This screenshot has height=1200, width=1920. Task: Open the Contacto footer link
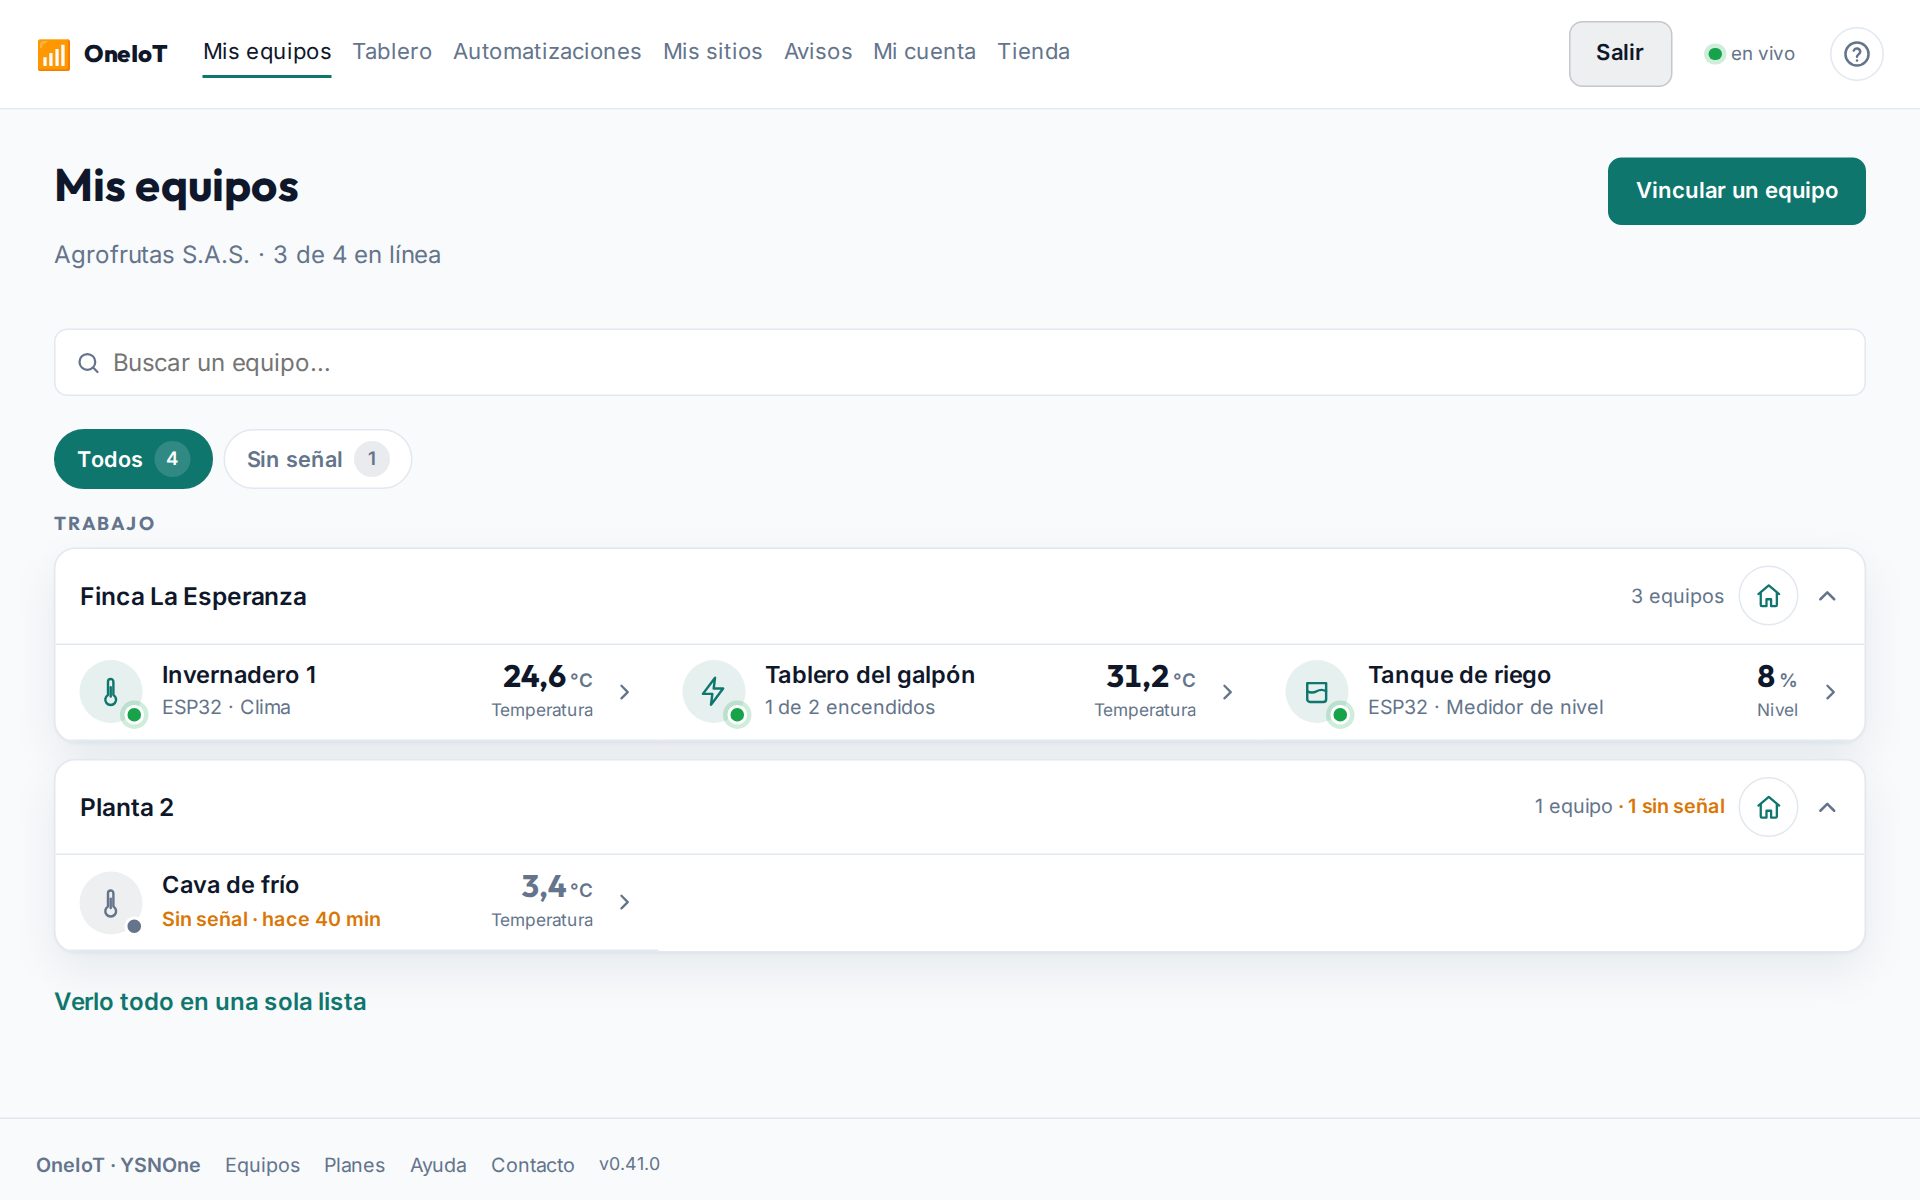[x=532, y=1165]
